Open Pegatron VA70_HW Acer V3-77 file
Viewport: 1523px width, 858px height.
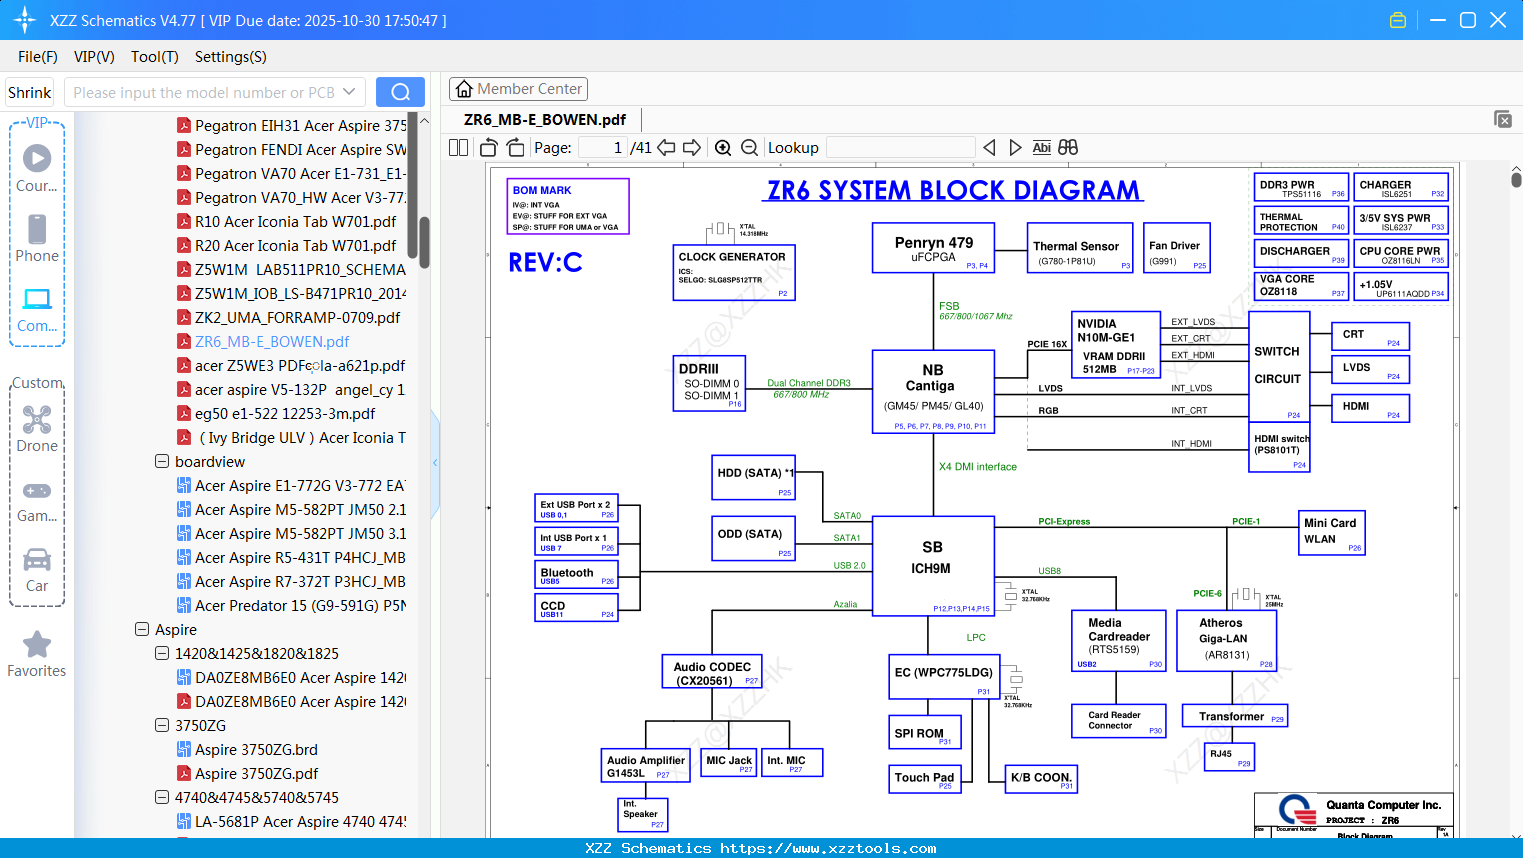coord(301,197)
